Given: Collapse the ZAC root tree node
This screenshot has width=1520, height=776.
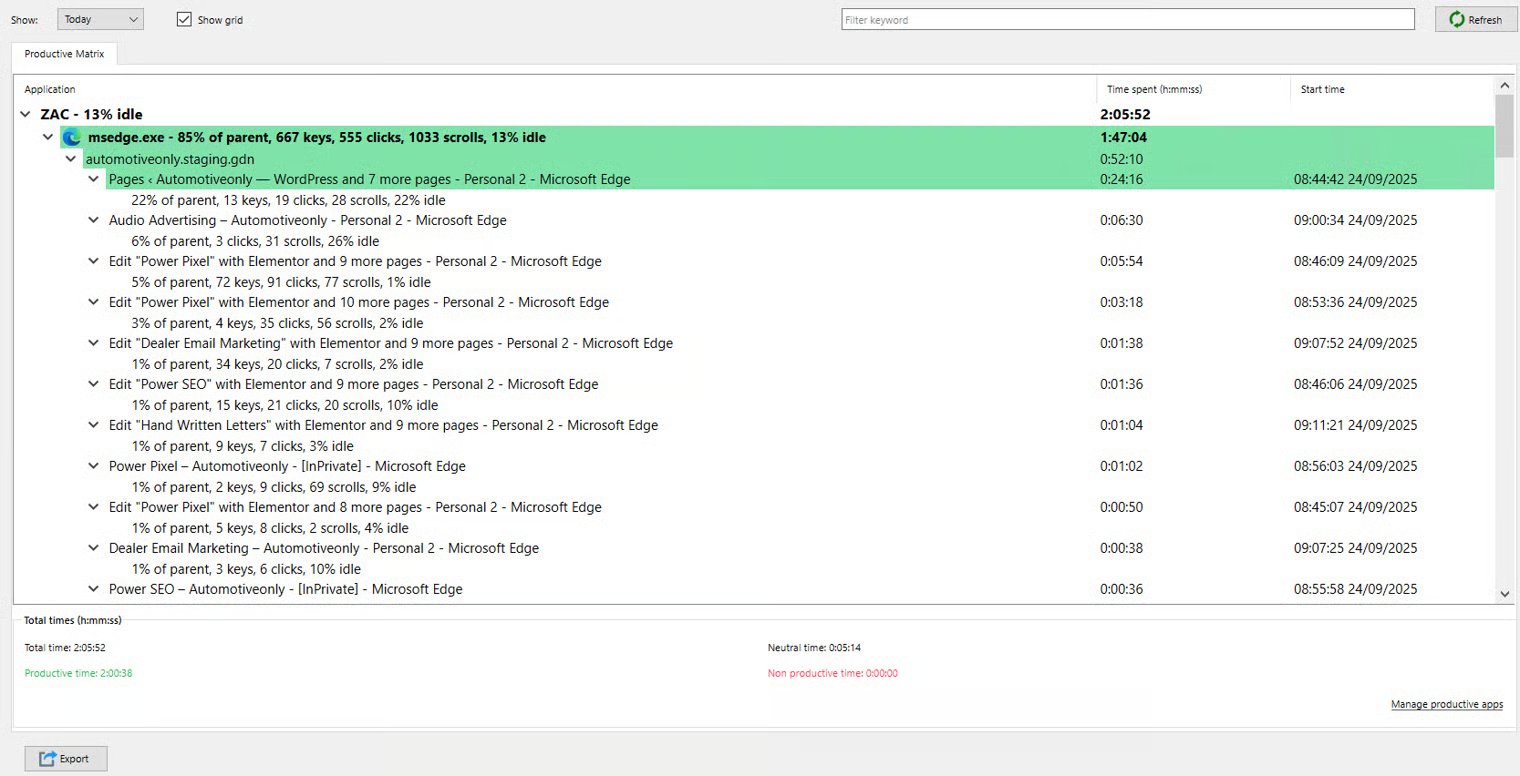Looking at the screenshot, I should click(x=25, y=115).
